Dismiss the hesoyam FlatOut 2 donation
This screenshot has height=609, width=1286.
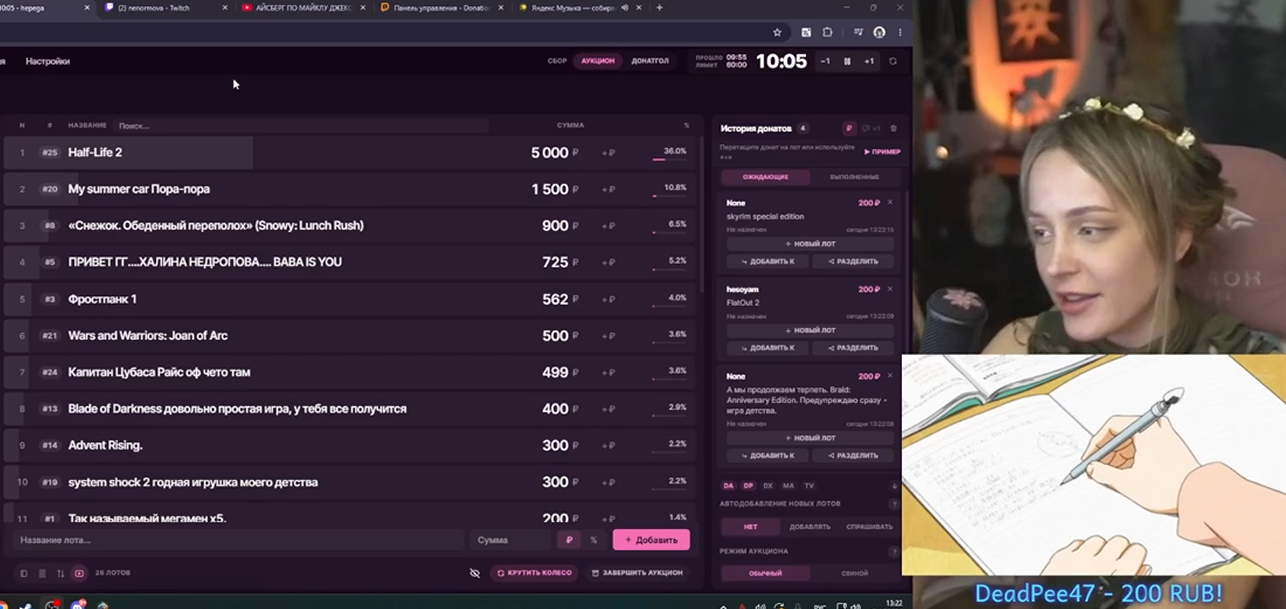tap(890, 289)
